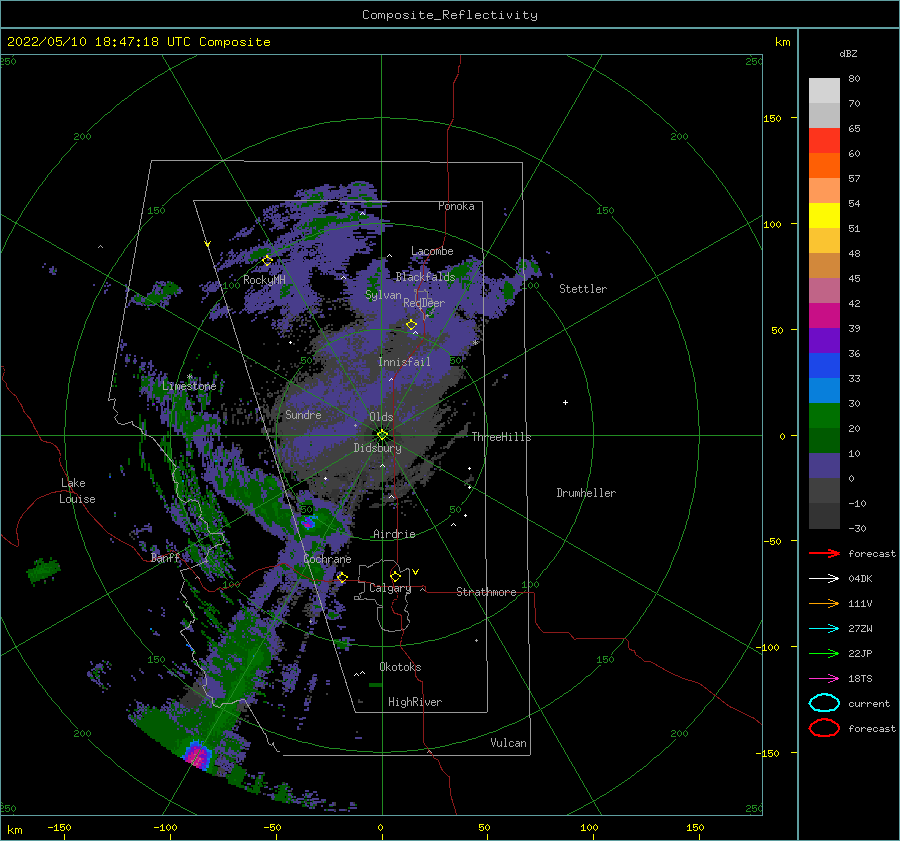Click the yellow marker west of Calgary

(343, 577)
